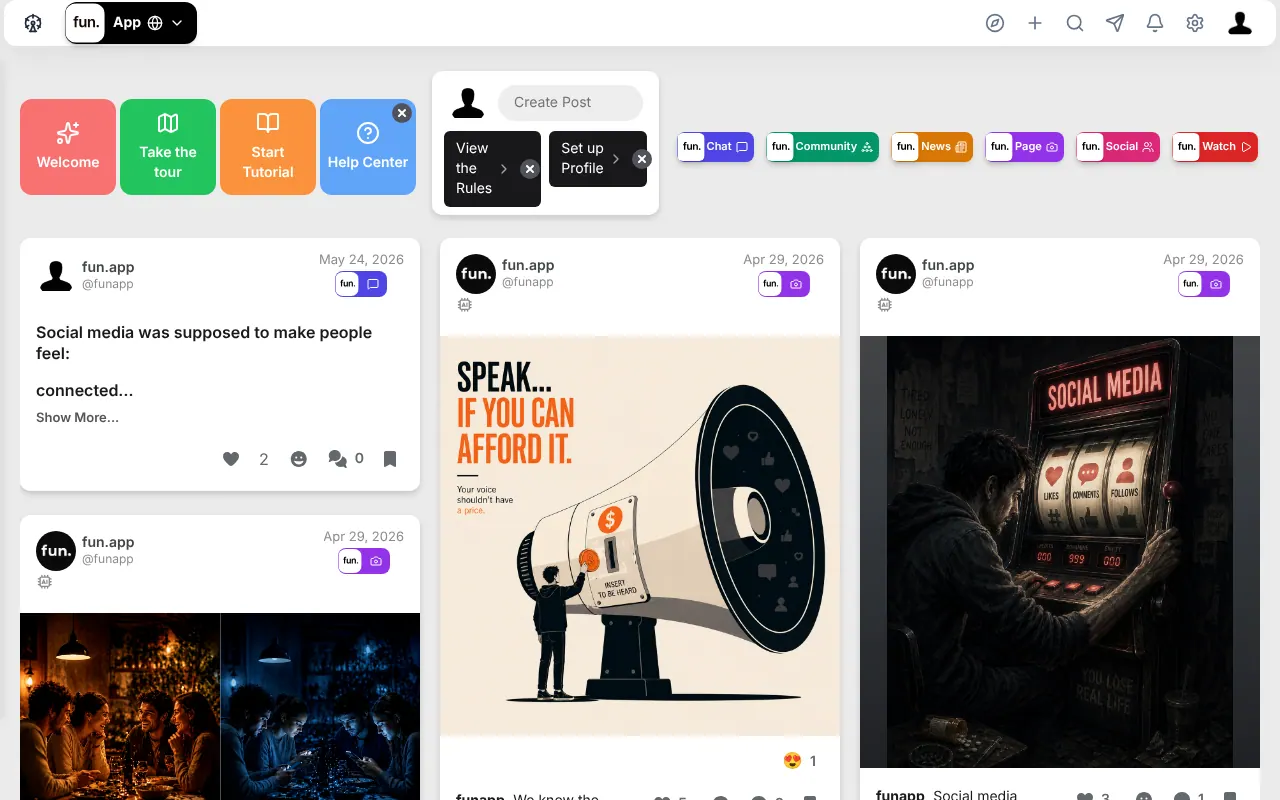Click the page badge on the slot machine post
Screen dimensions: 1280x800
[x=1204, y=284]
